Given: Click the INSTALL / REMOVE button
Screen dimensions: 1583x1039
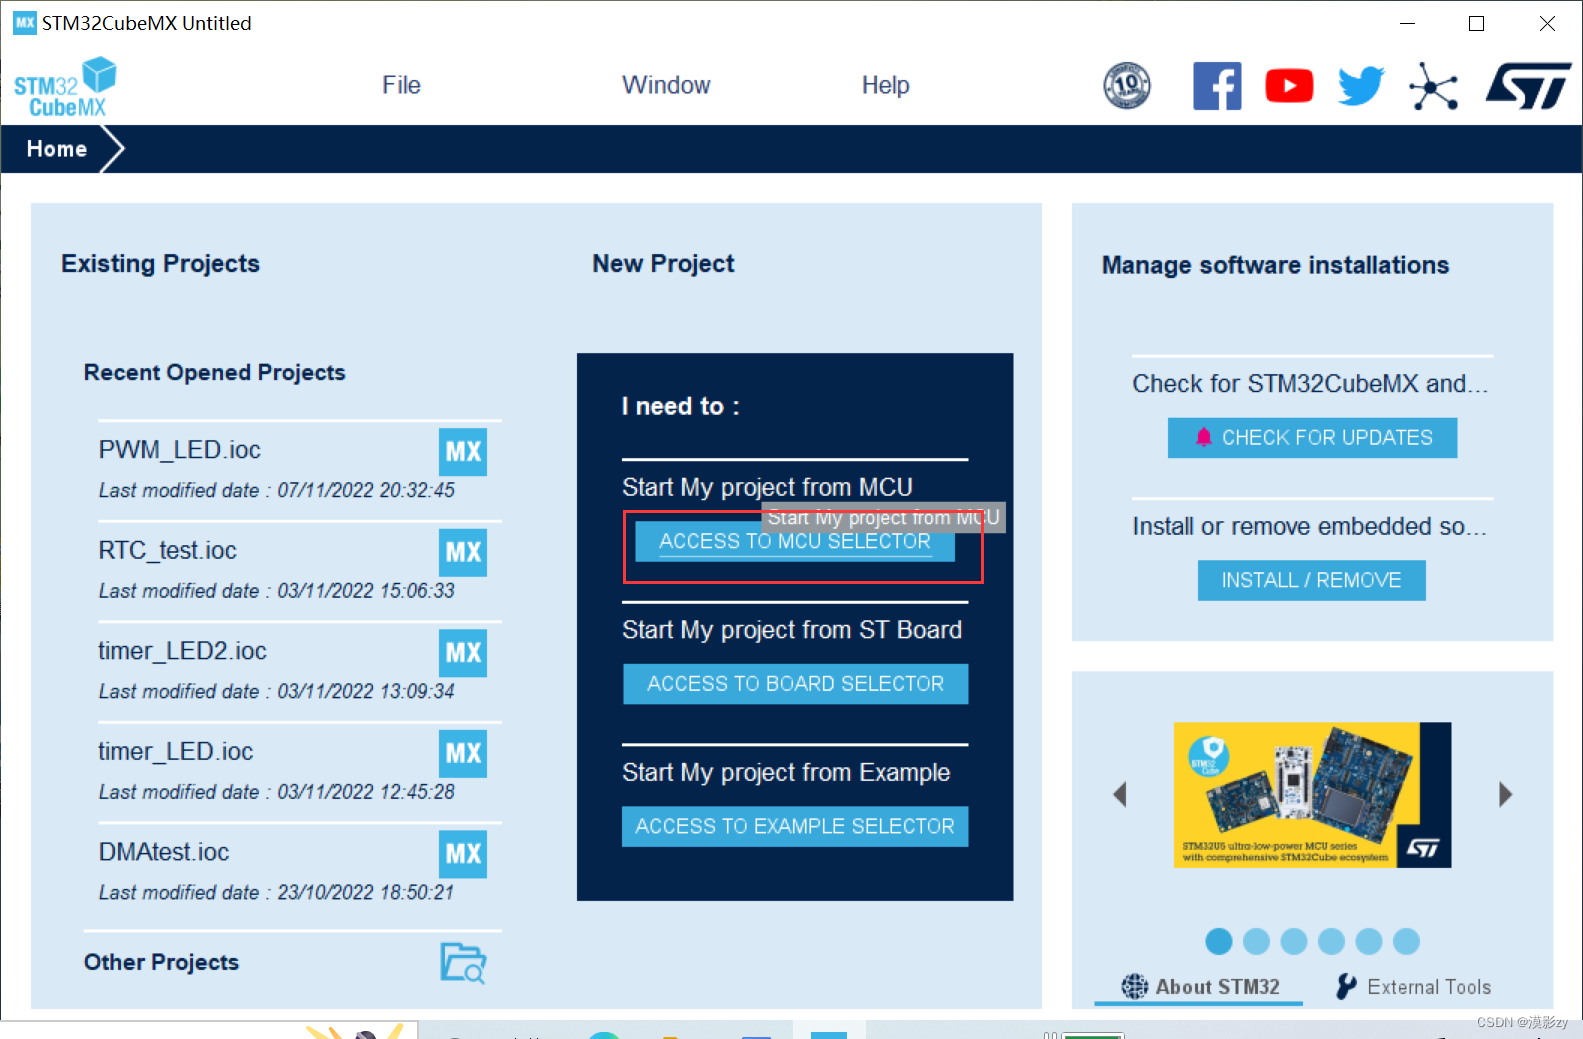Looking at the screenshot, I should (x=1312, y=580).
